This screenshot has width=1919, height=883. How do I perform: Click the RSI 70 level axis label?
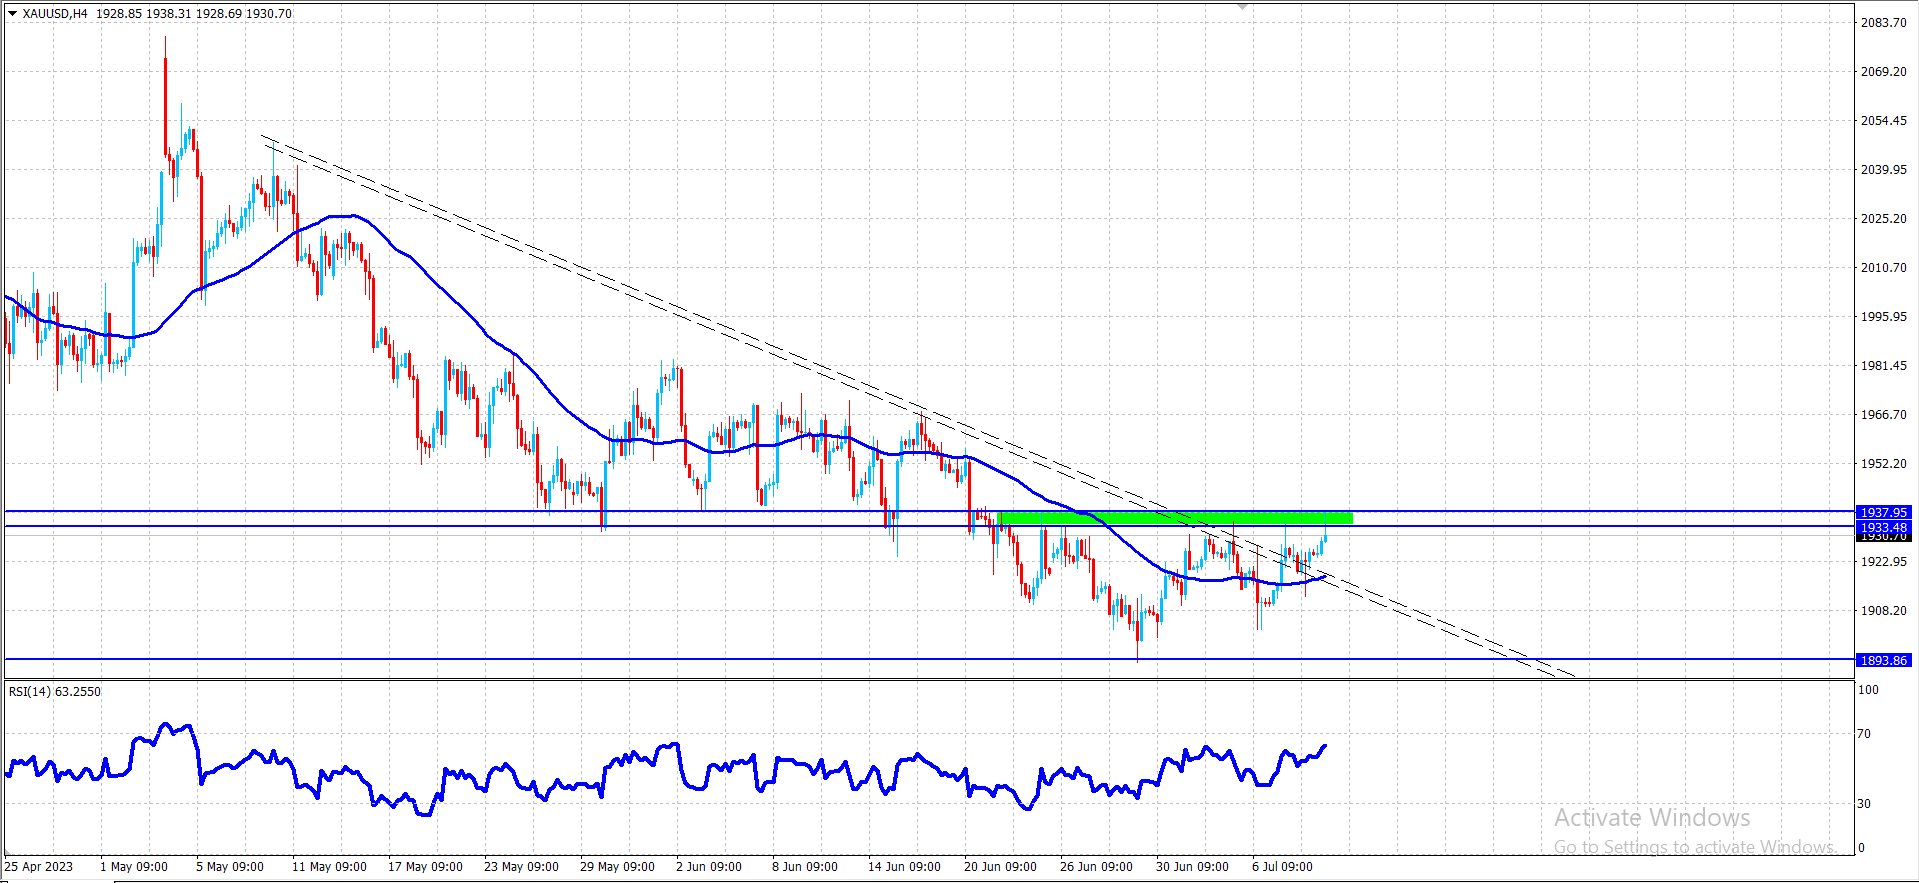[1864, 733]
